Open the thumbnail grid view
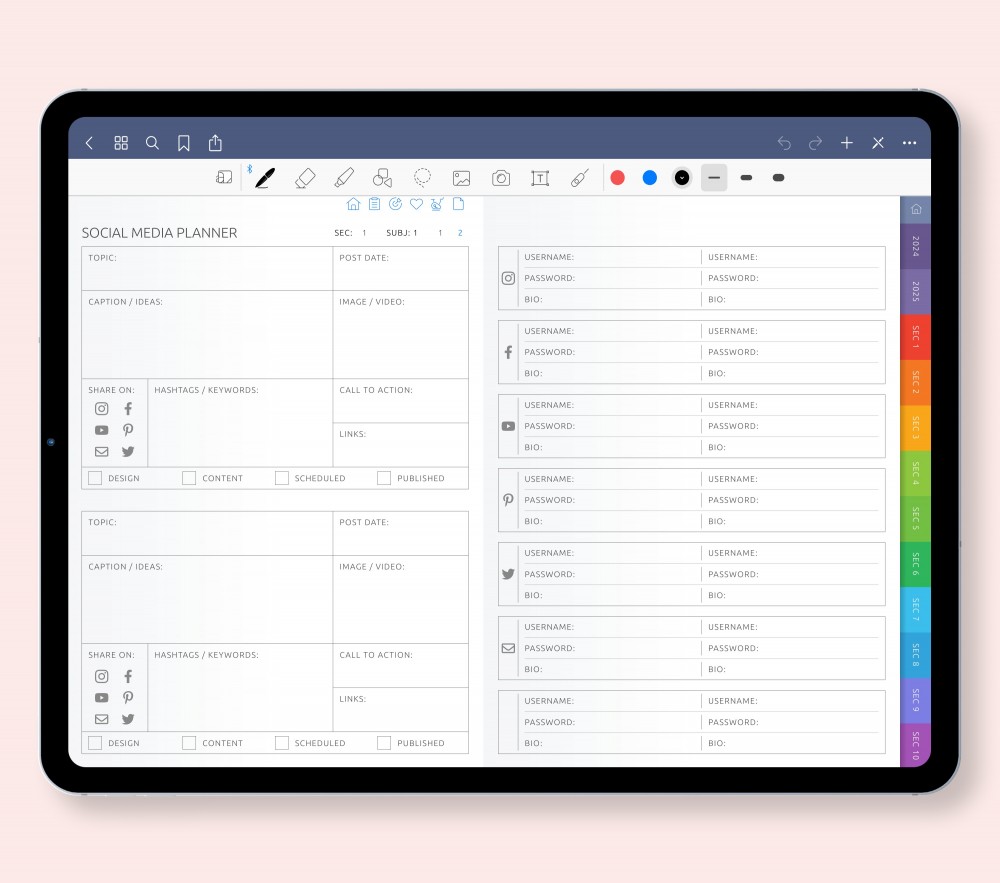The height and width of the screenshot is (883, 1000). (121, 143)
